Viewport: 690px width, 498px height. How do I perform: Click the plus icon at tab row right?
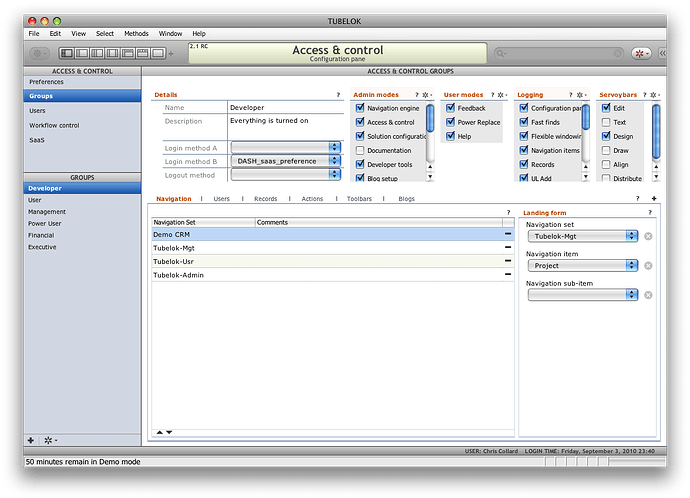tap(654, 198)
